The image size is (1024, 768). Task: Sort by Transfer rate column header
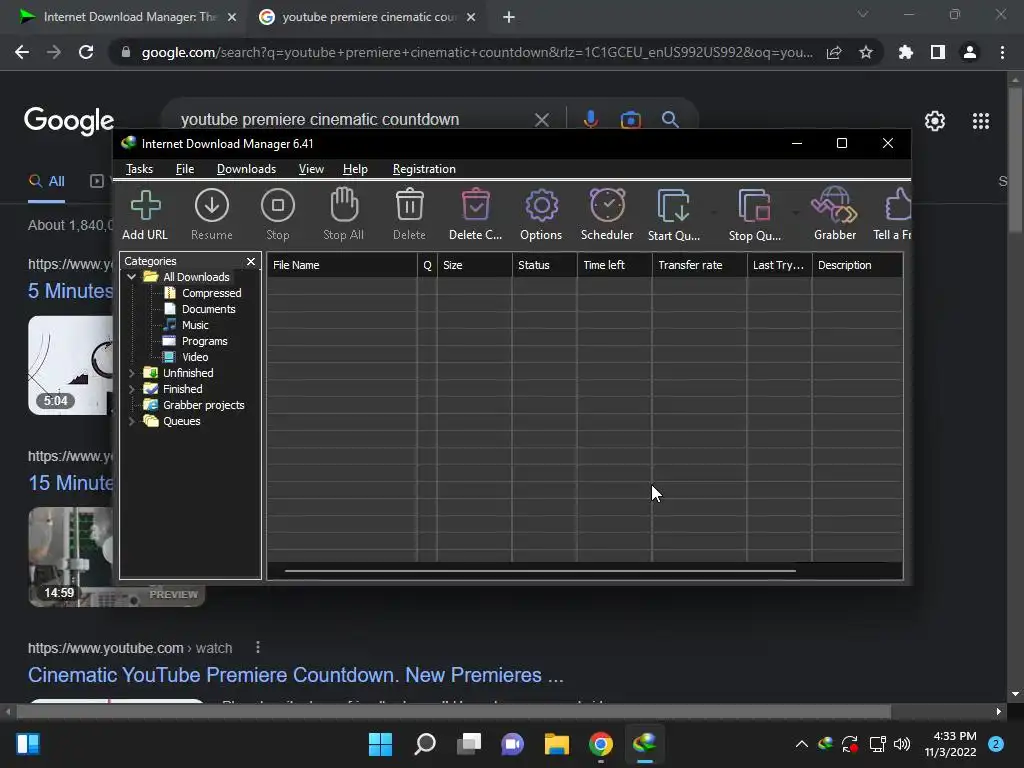click(699, 265)
